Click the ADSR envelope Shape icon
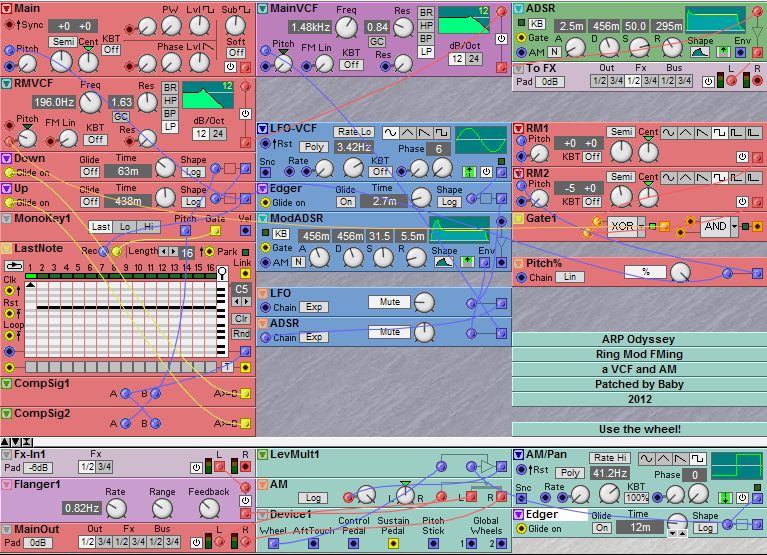This screenshot has width=767, height=555. point(702,50)
